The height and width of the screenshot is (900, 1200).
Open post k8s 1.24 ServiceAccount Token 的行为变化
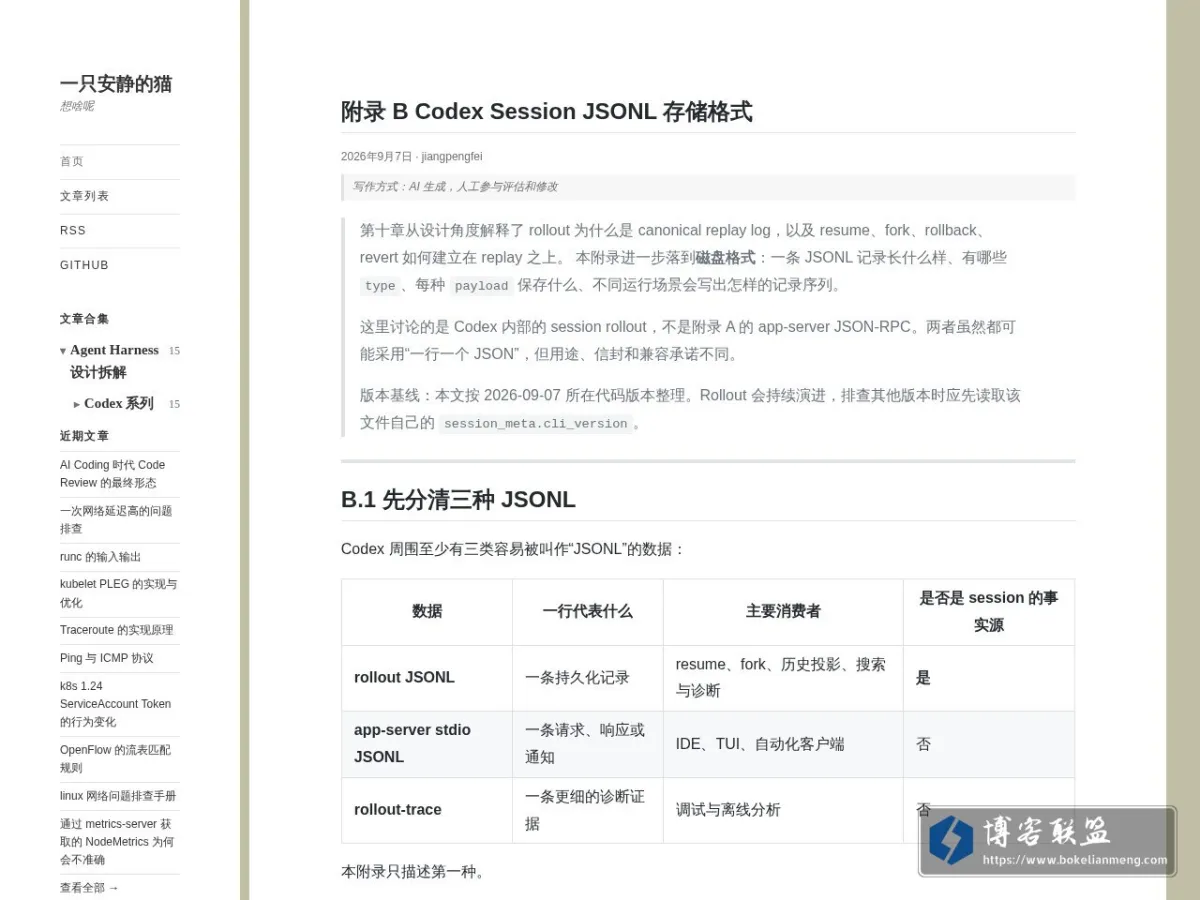tap(115, 704)
